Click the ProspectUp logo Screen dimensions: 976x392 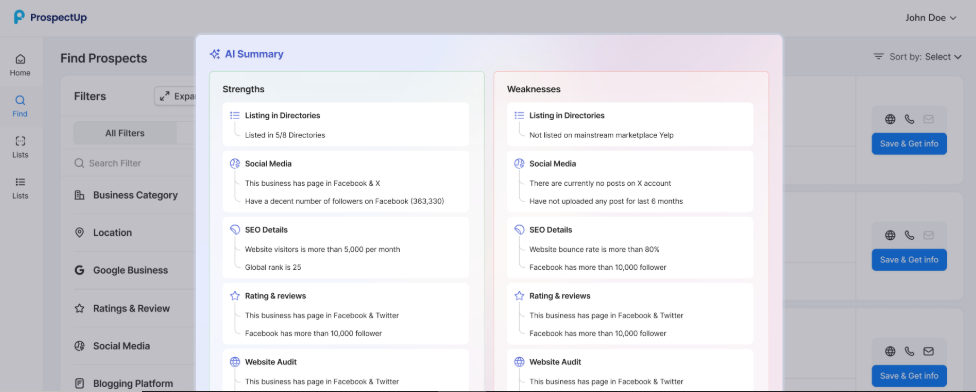(50, 17)
